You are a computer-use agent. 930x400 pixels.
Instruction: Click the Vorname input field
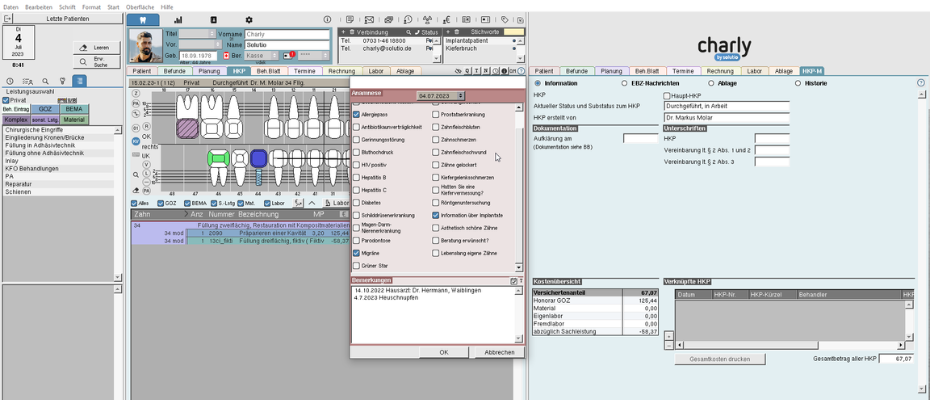(287, 34)
